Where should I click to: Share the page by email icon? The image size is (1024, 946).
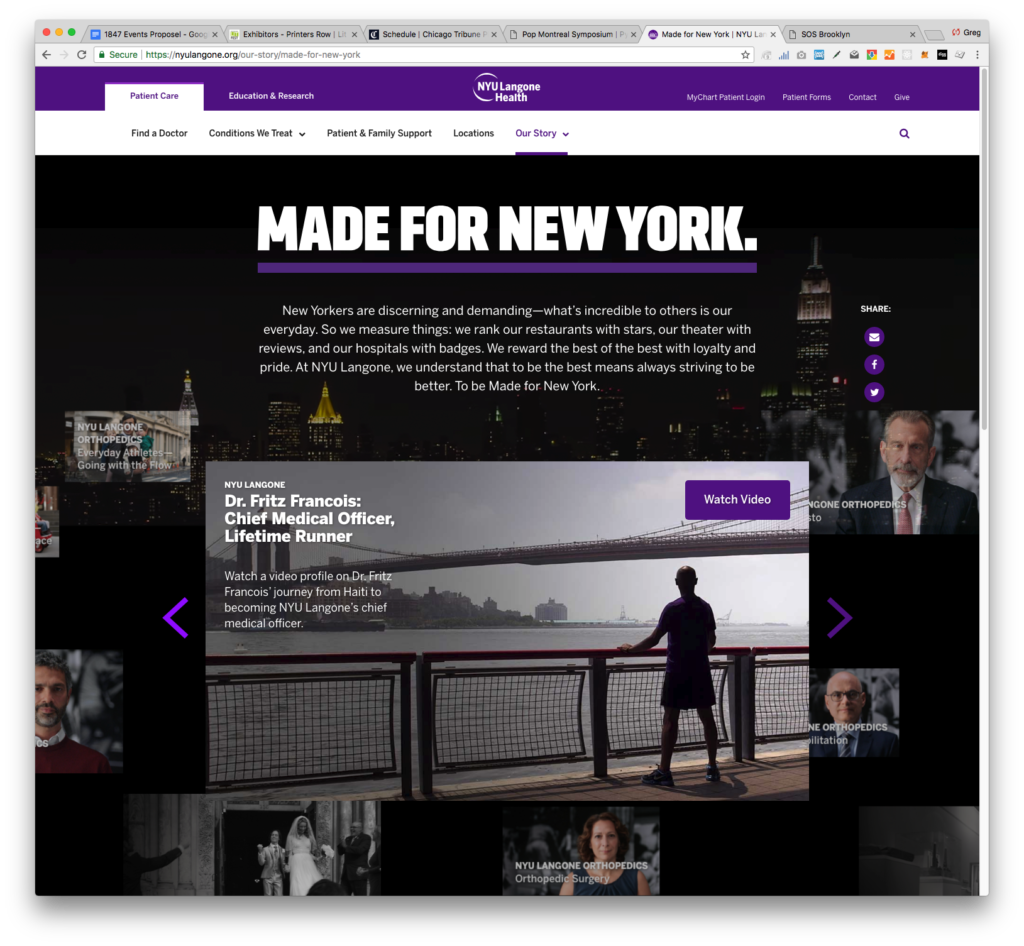tap(874, 337)
